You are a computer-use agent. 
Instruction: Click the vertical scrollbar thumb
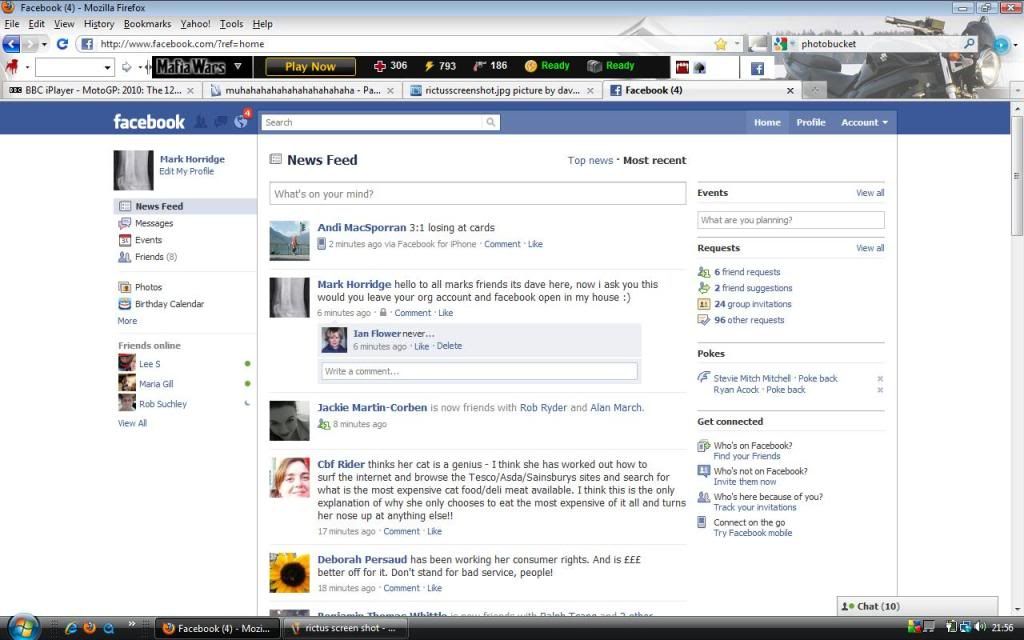click(1017, 175)
